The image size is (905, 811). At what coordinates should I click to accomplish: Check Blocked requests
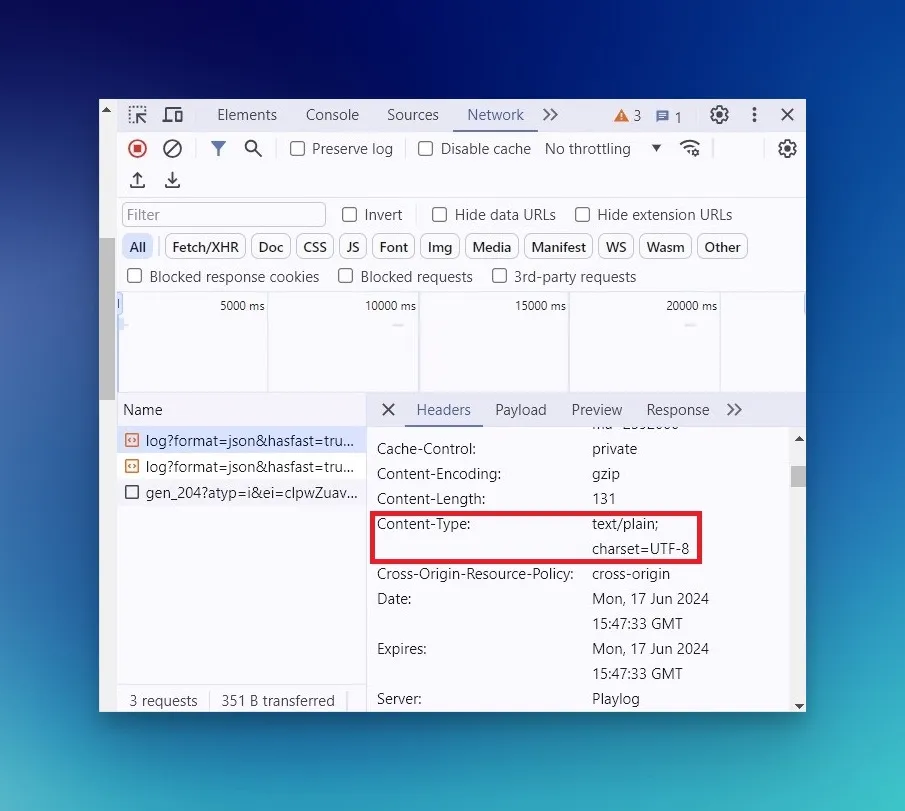[345, 276]
